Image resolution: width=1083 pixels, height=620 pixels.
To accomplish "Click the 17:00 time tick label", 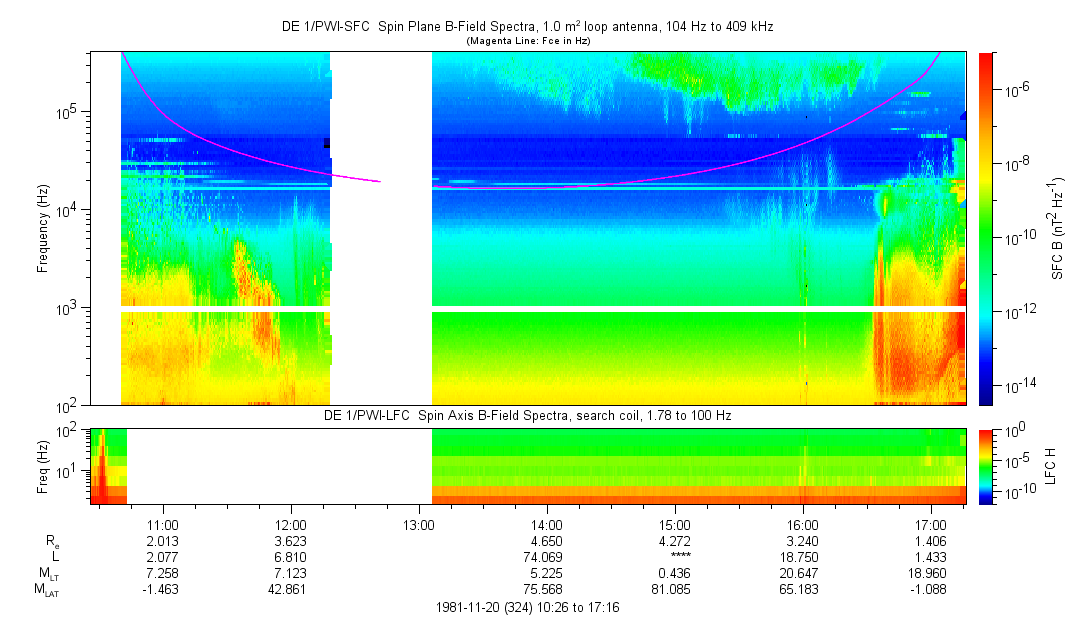I will (931, 524).
